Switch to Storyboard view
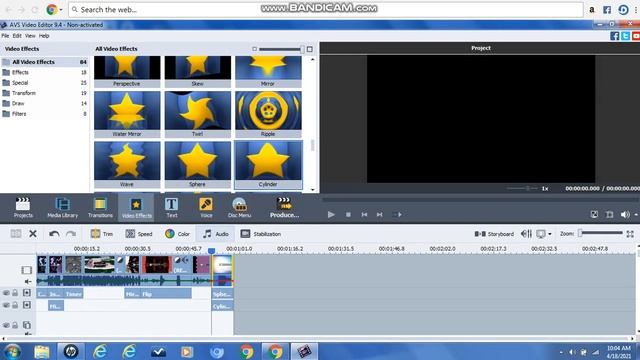 pos(494,234)
